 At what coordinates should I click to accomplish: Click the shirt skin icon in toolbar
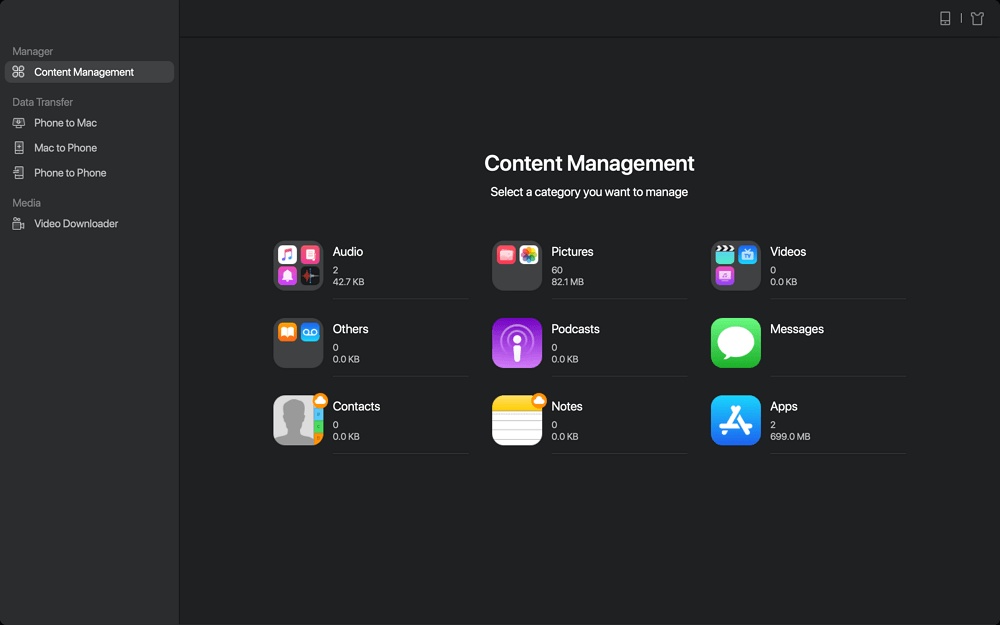(x=977, y=18)
